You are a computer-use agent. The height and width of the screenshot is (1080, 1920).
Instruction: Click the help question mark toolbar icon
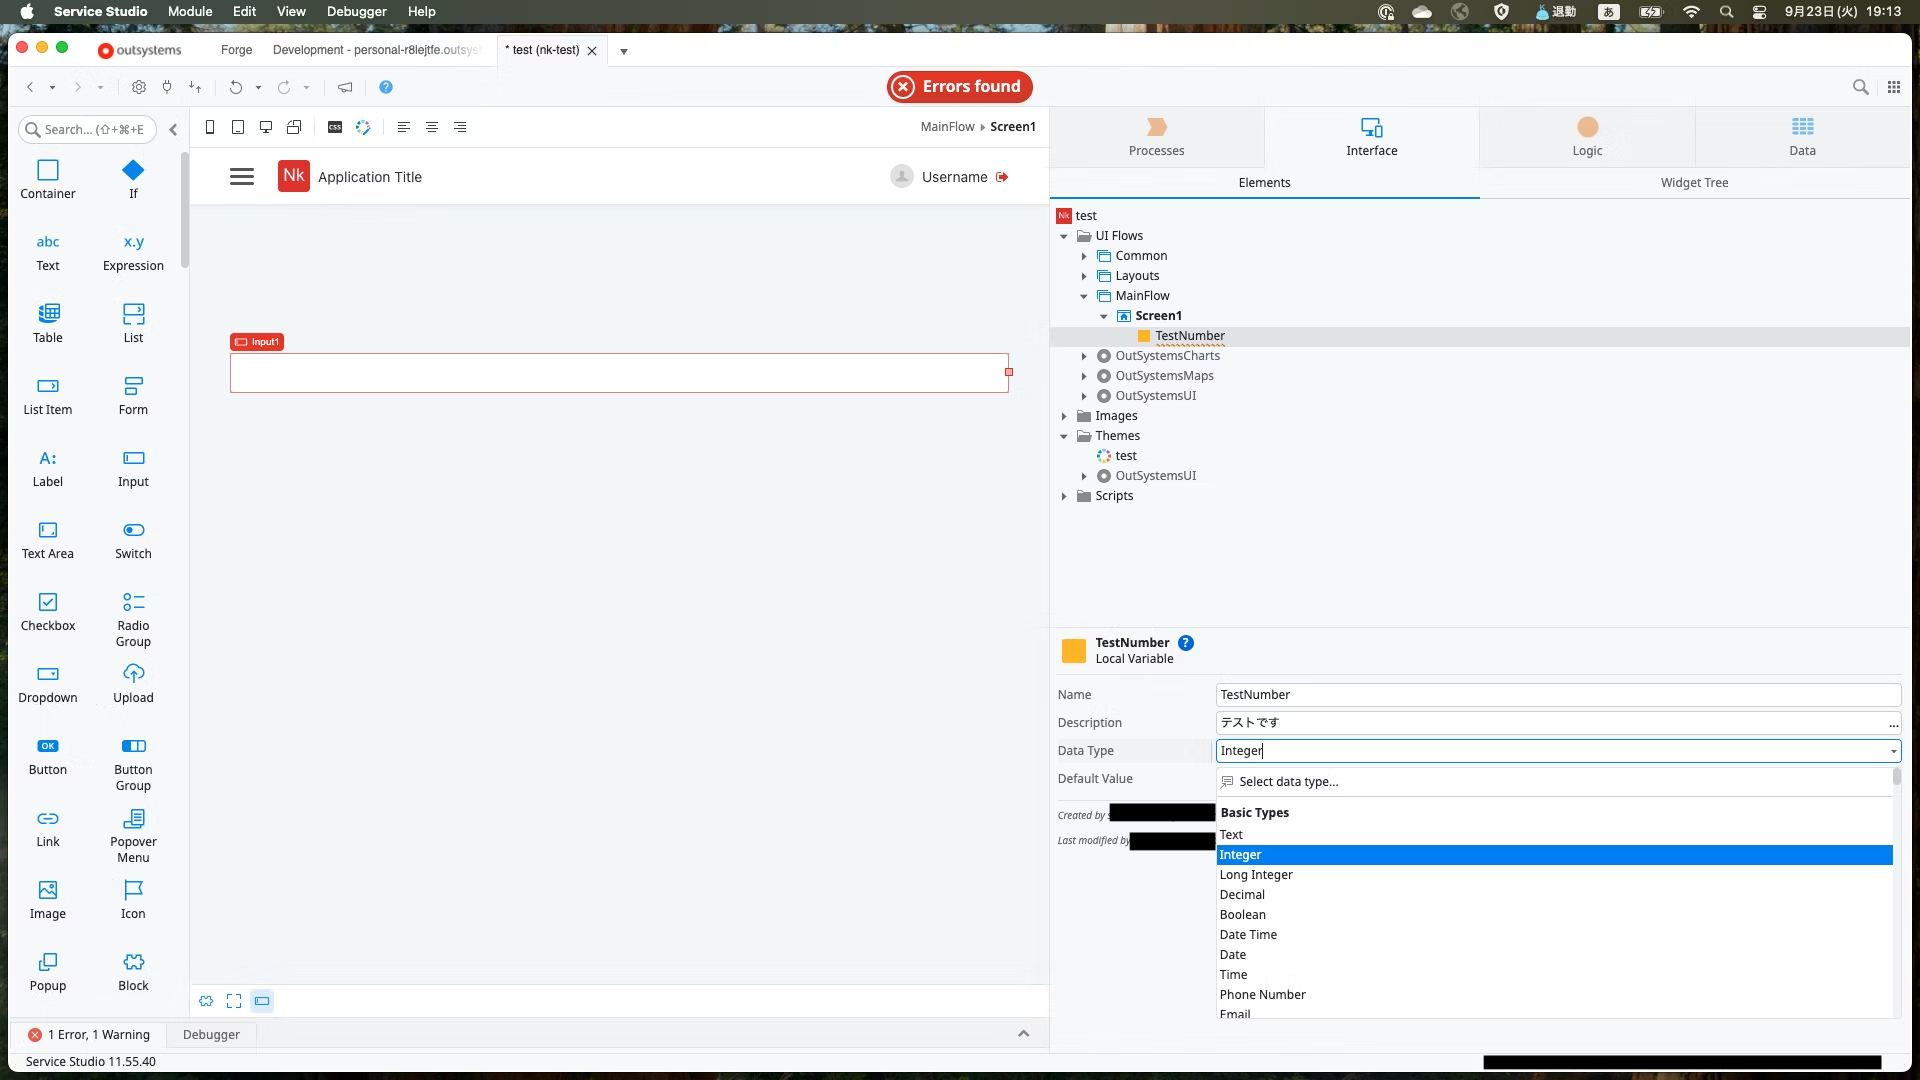(x=386, y=87)
